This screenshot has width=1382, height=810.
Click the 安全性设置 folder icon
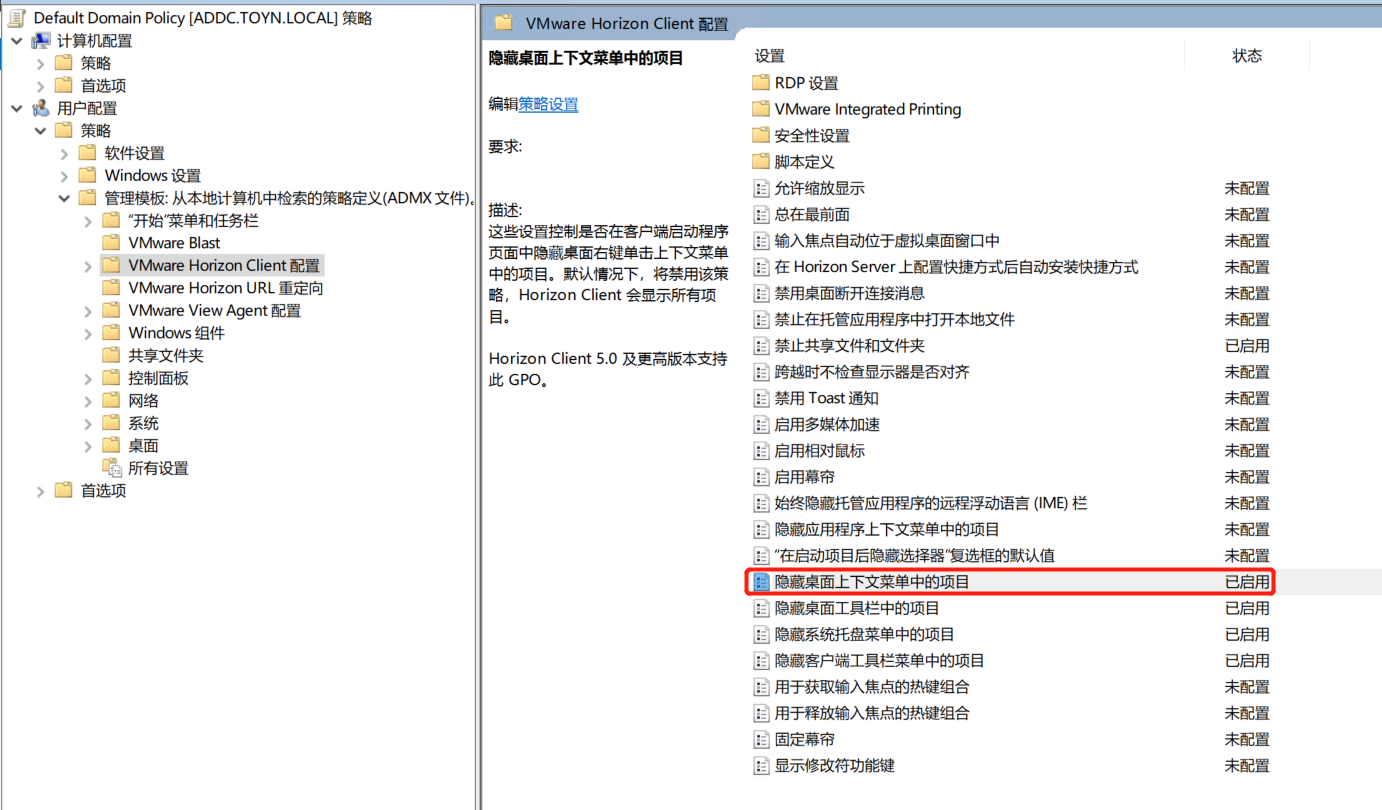(x=760, y=135)
